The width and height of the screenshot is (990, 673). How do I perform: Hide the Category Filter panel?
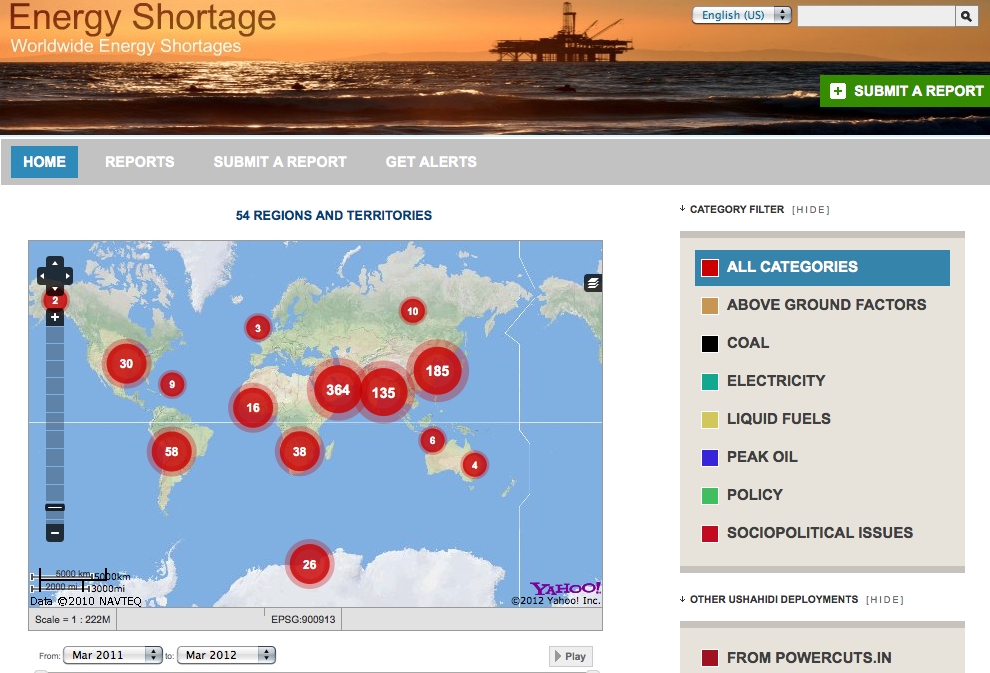tap(811, 210)
